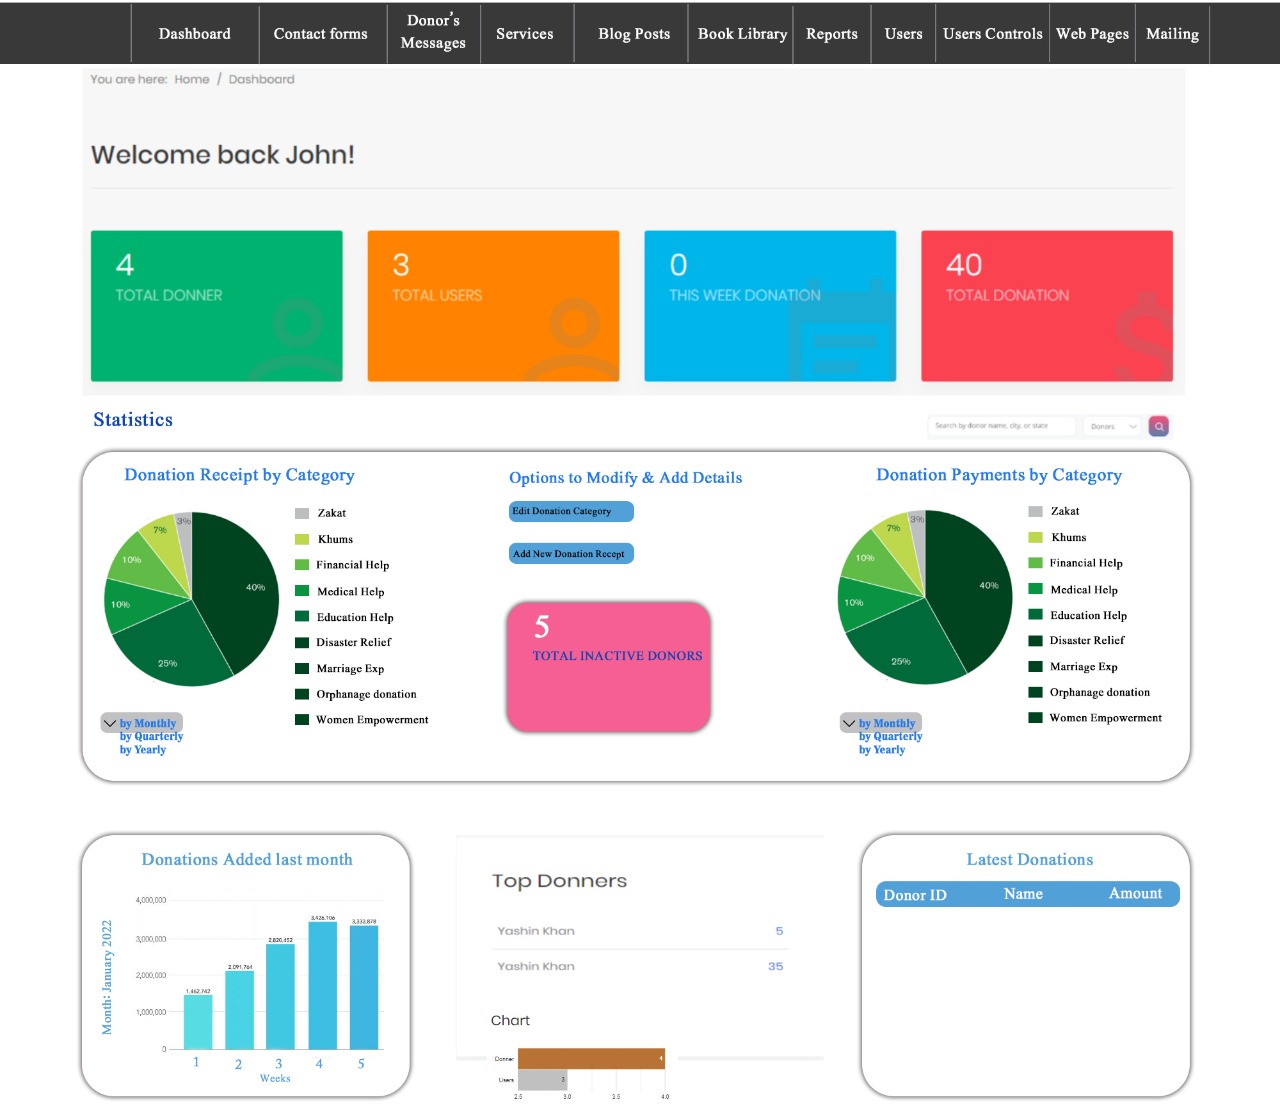Click the calendar icon on This Week Donation card
The height and width of the screenshot is (1120, 1280).
point(842,335)
